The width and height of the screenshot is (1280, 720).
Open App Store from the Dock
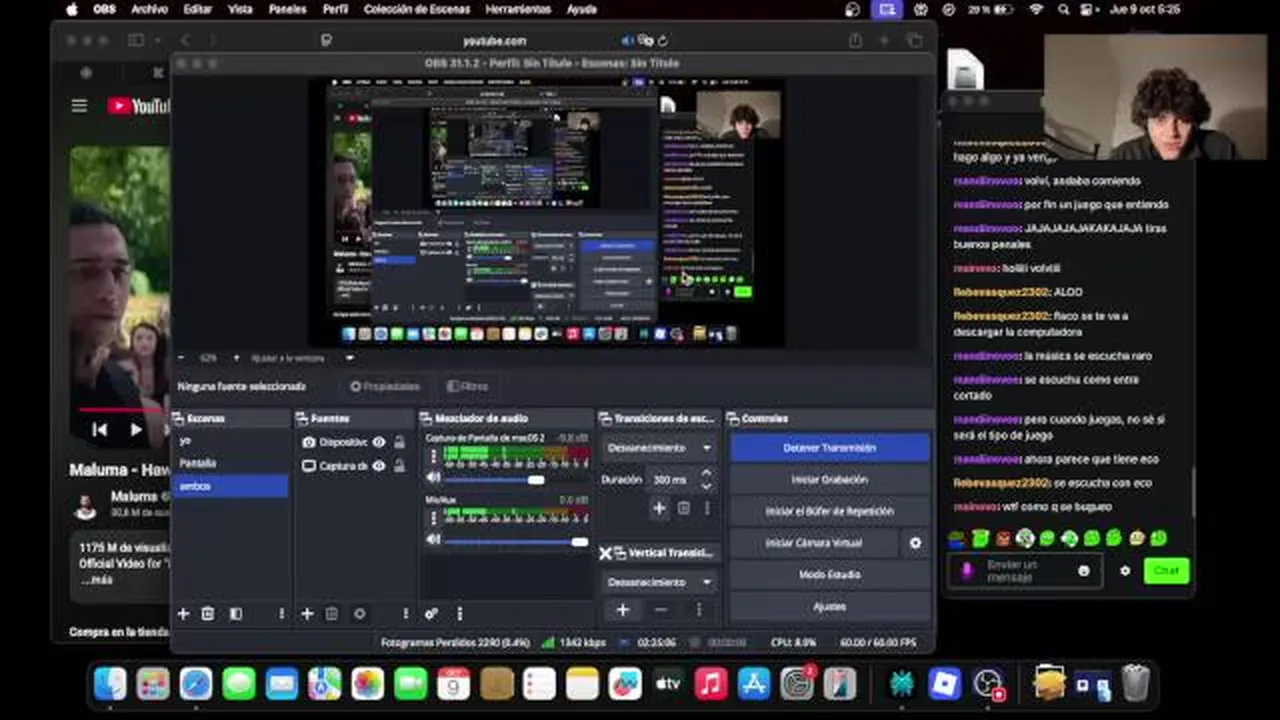tap(754, 684)
